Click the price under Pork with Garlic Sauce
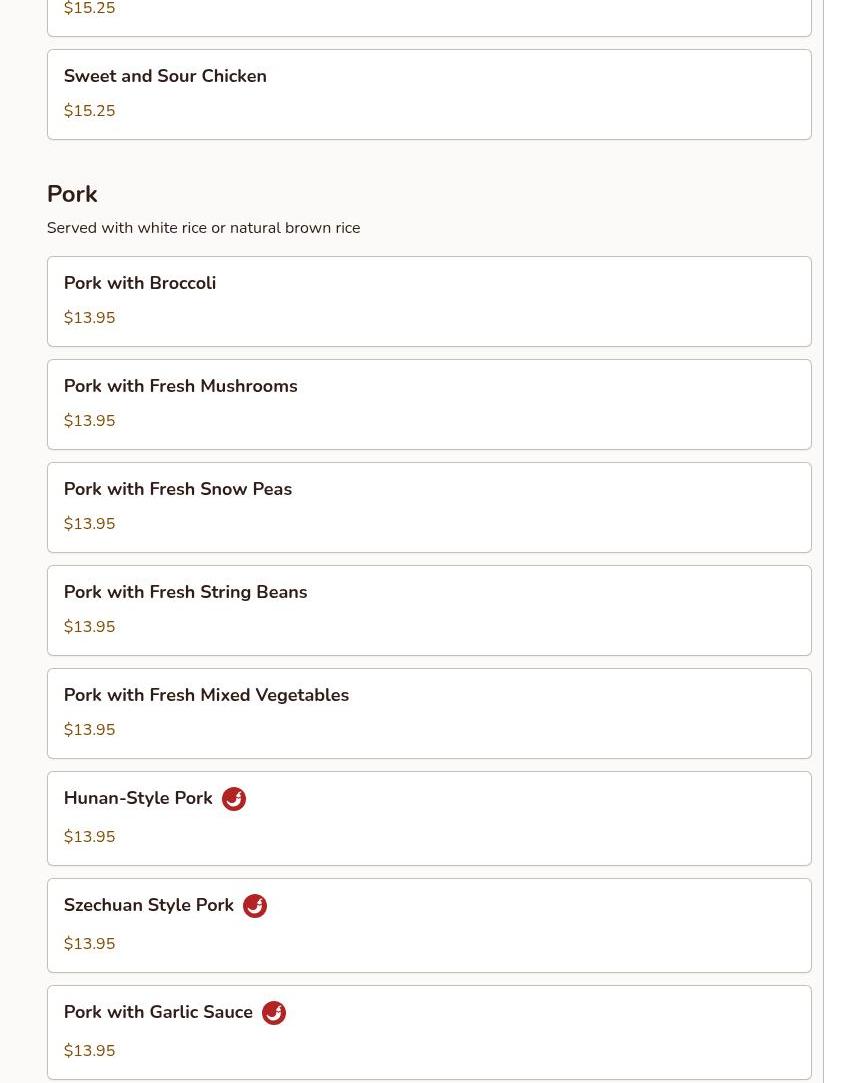The width and height of the screenshot is (844, 1083). point(89,1051)
